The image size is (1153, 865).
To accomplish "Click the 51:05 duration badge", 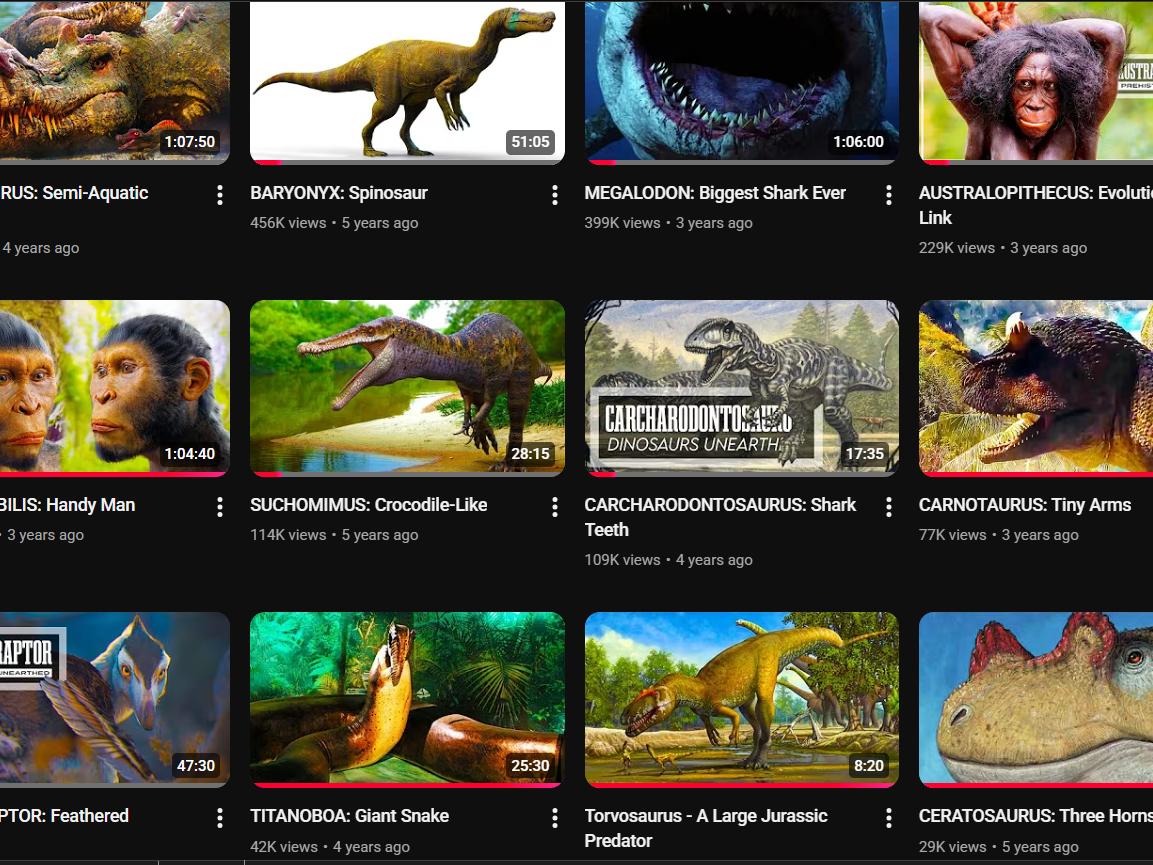I will point(530,142).
